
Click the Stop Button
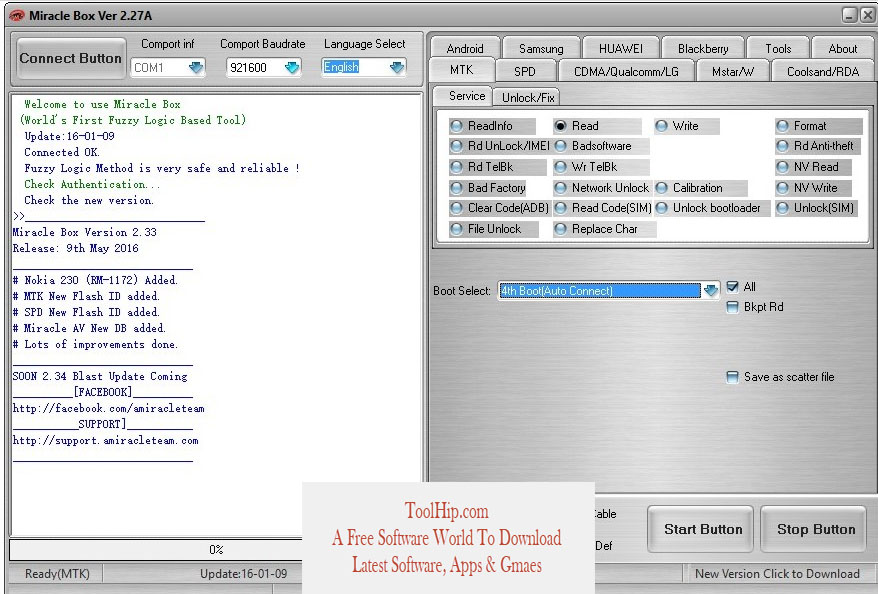(813, 529)
